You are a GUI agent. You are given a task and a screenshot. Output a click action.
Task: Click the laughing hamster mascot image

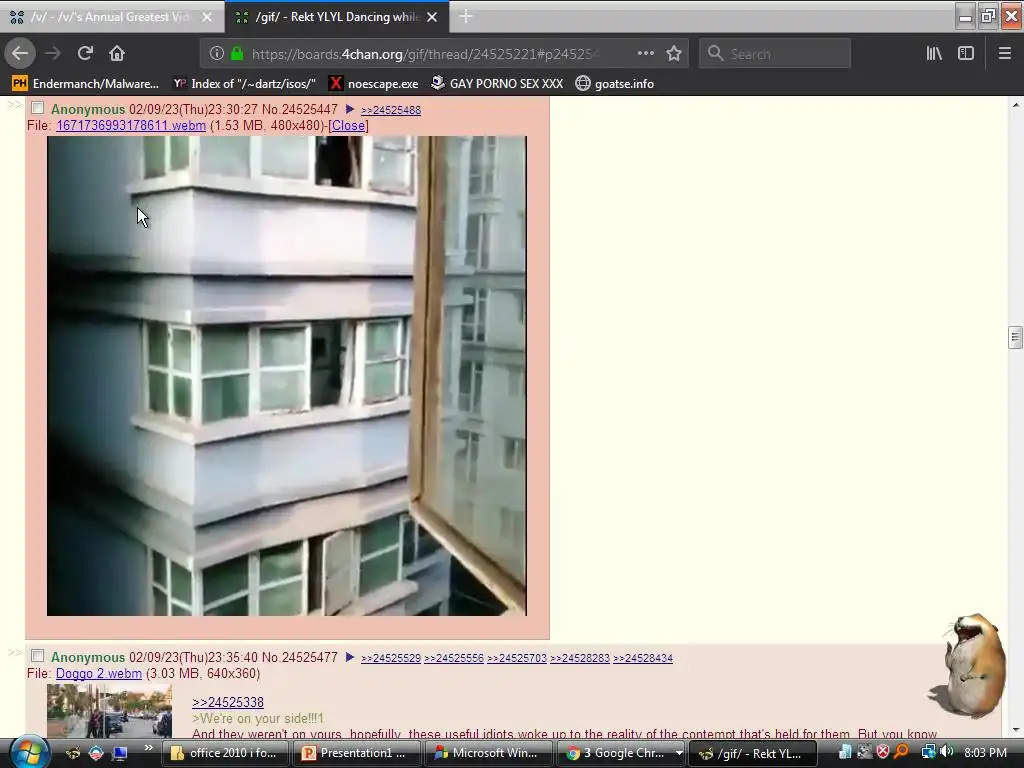point(969,665)
